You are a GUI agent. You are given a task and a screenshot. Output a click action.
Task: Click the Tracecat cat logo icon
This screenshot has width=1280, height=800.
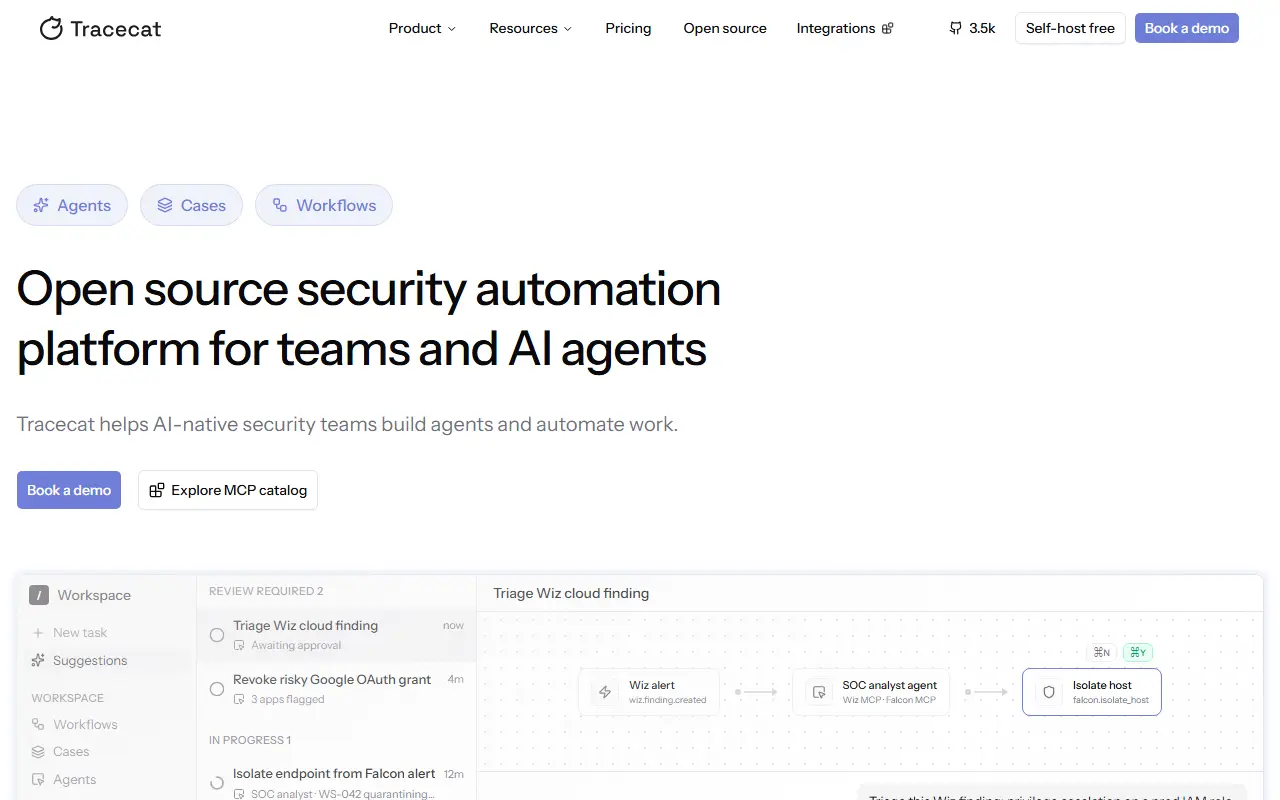point(51,28)
